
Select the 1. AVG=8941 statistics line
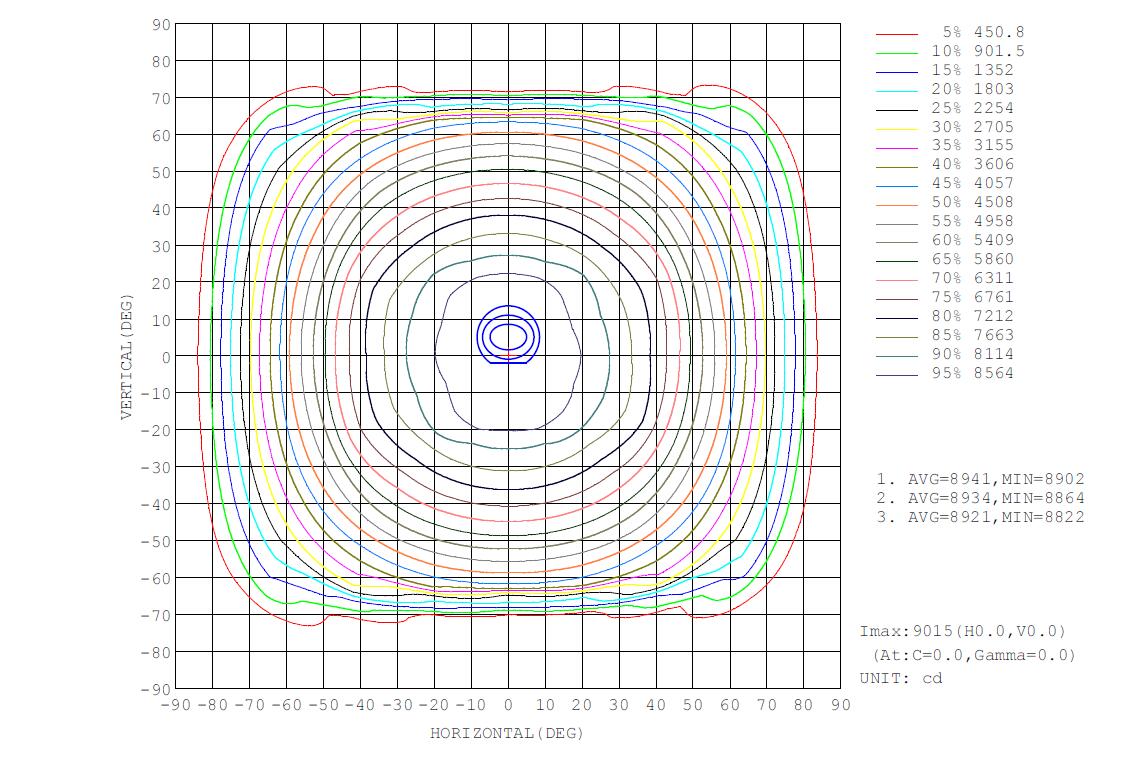click(x=979, y=480)
